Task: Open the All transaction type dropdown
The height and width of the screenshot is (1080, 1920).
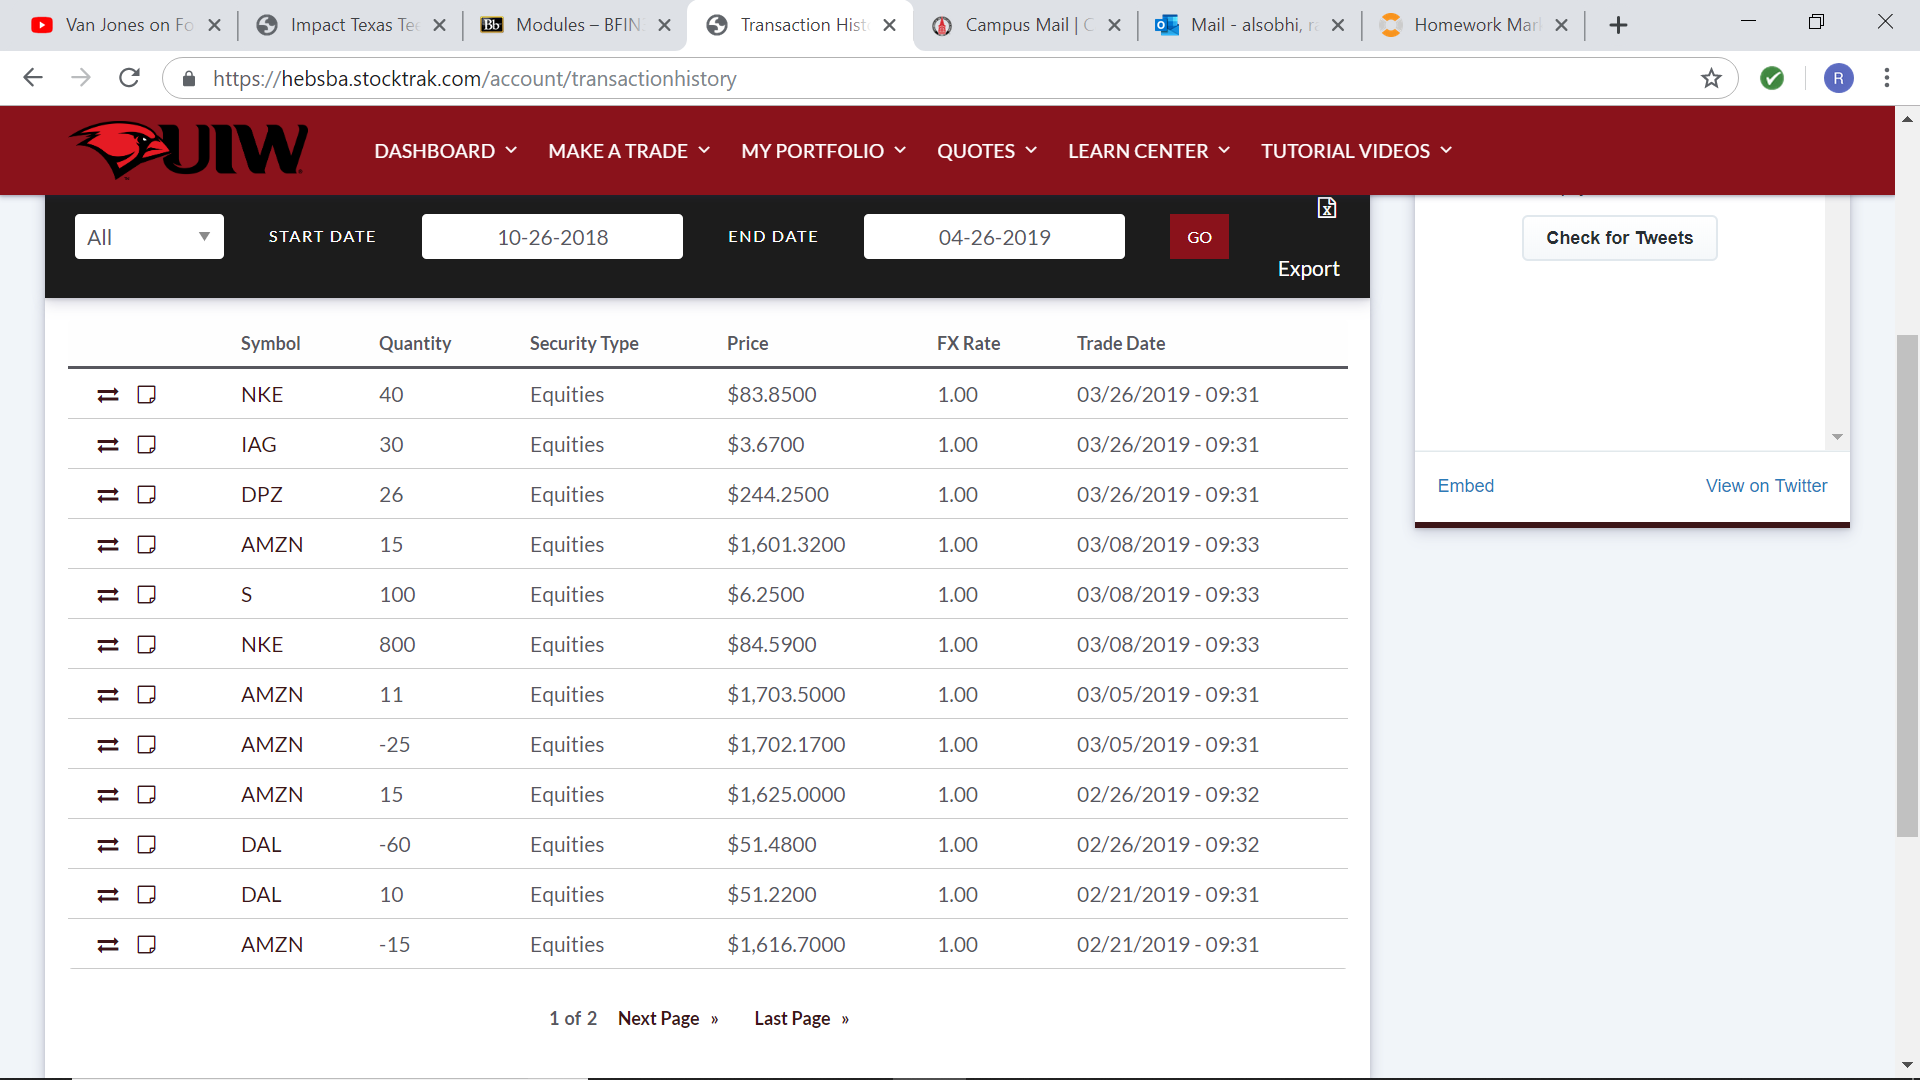Action: click(149, 237)
